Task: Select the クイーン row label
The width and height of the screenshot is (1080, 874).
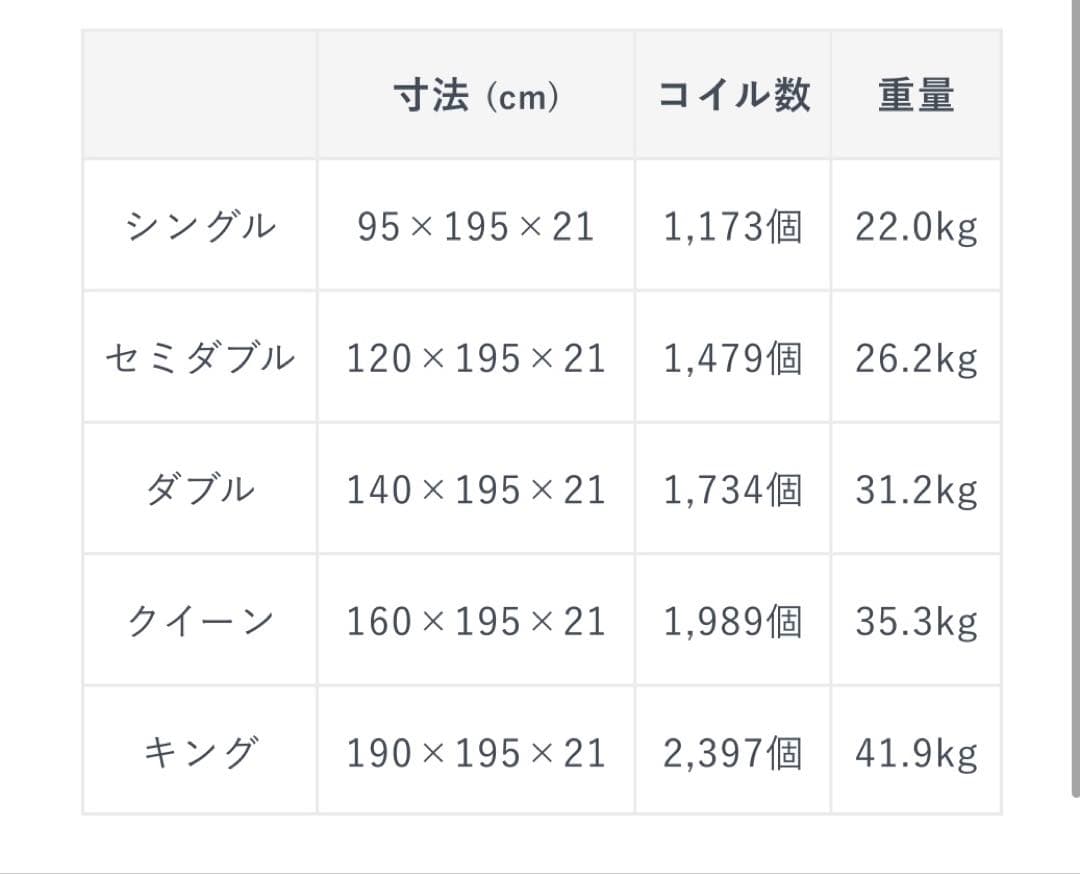Action: (200, 621)
